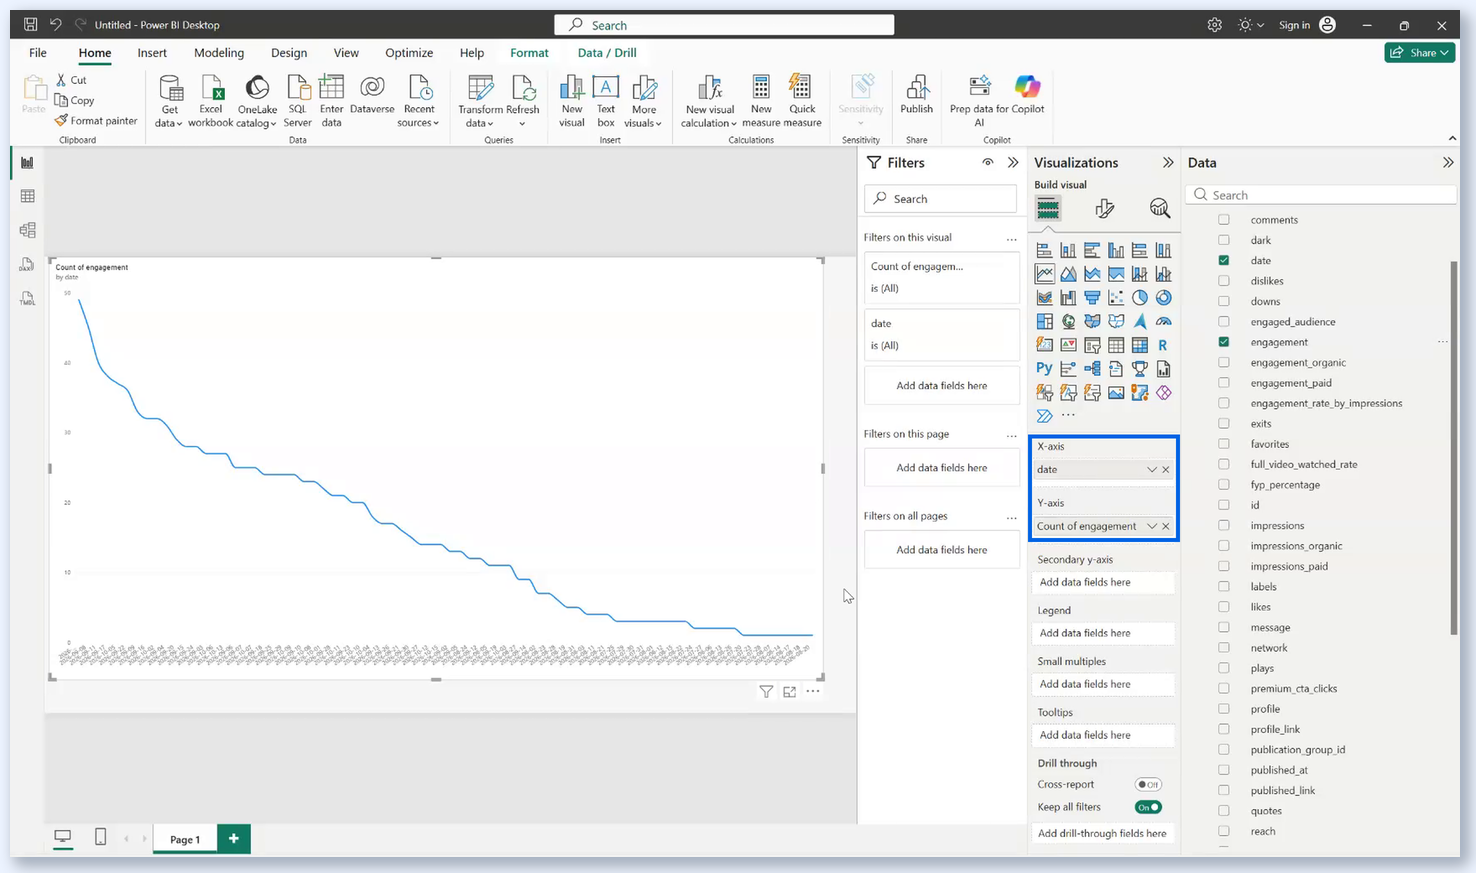1476x873 pixels.
Task: Pick the Python visual icon
Action: click(x=1045, y=369)
